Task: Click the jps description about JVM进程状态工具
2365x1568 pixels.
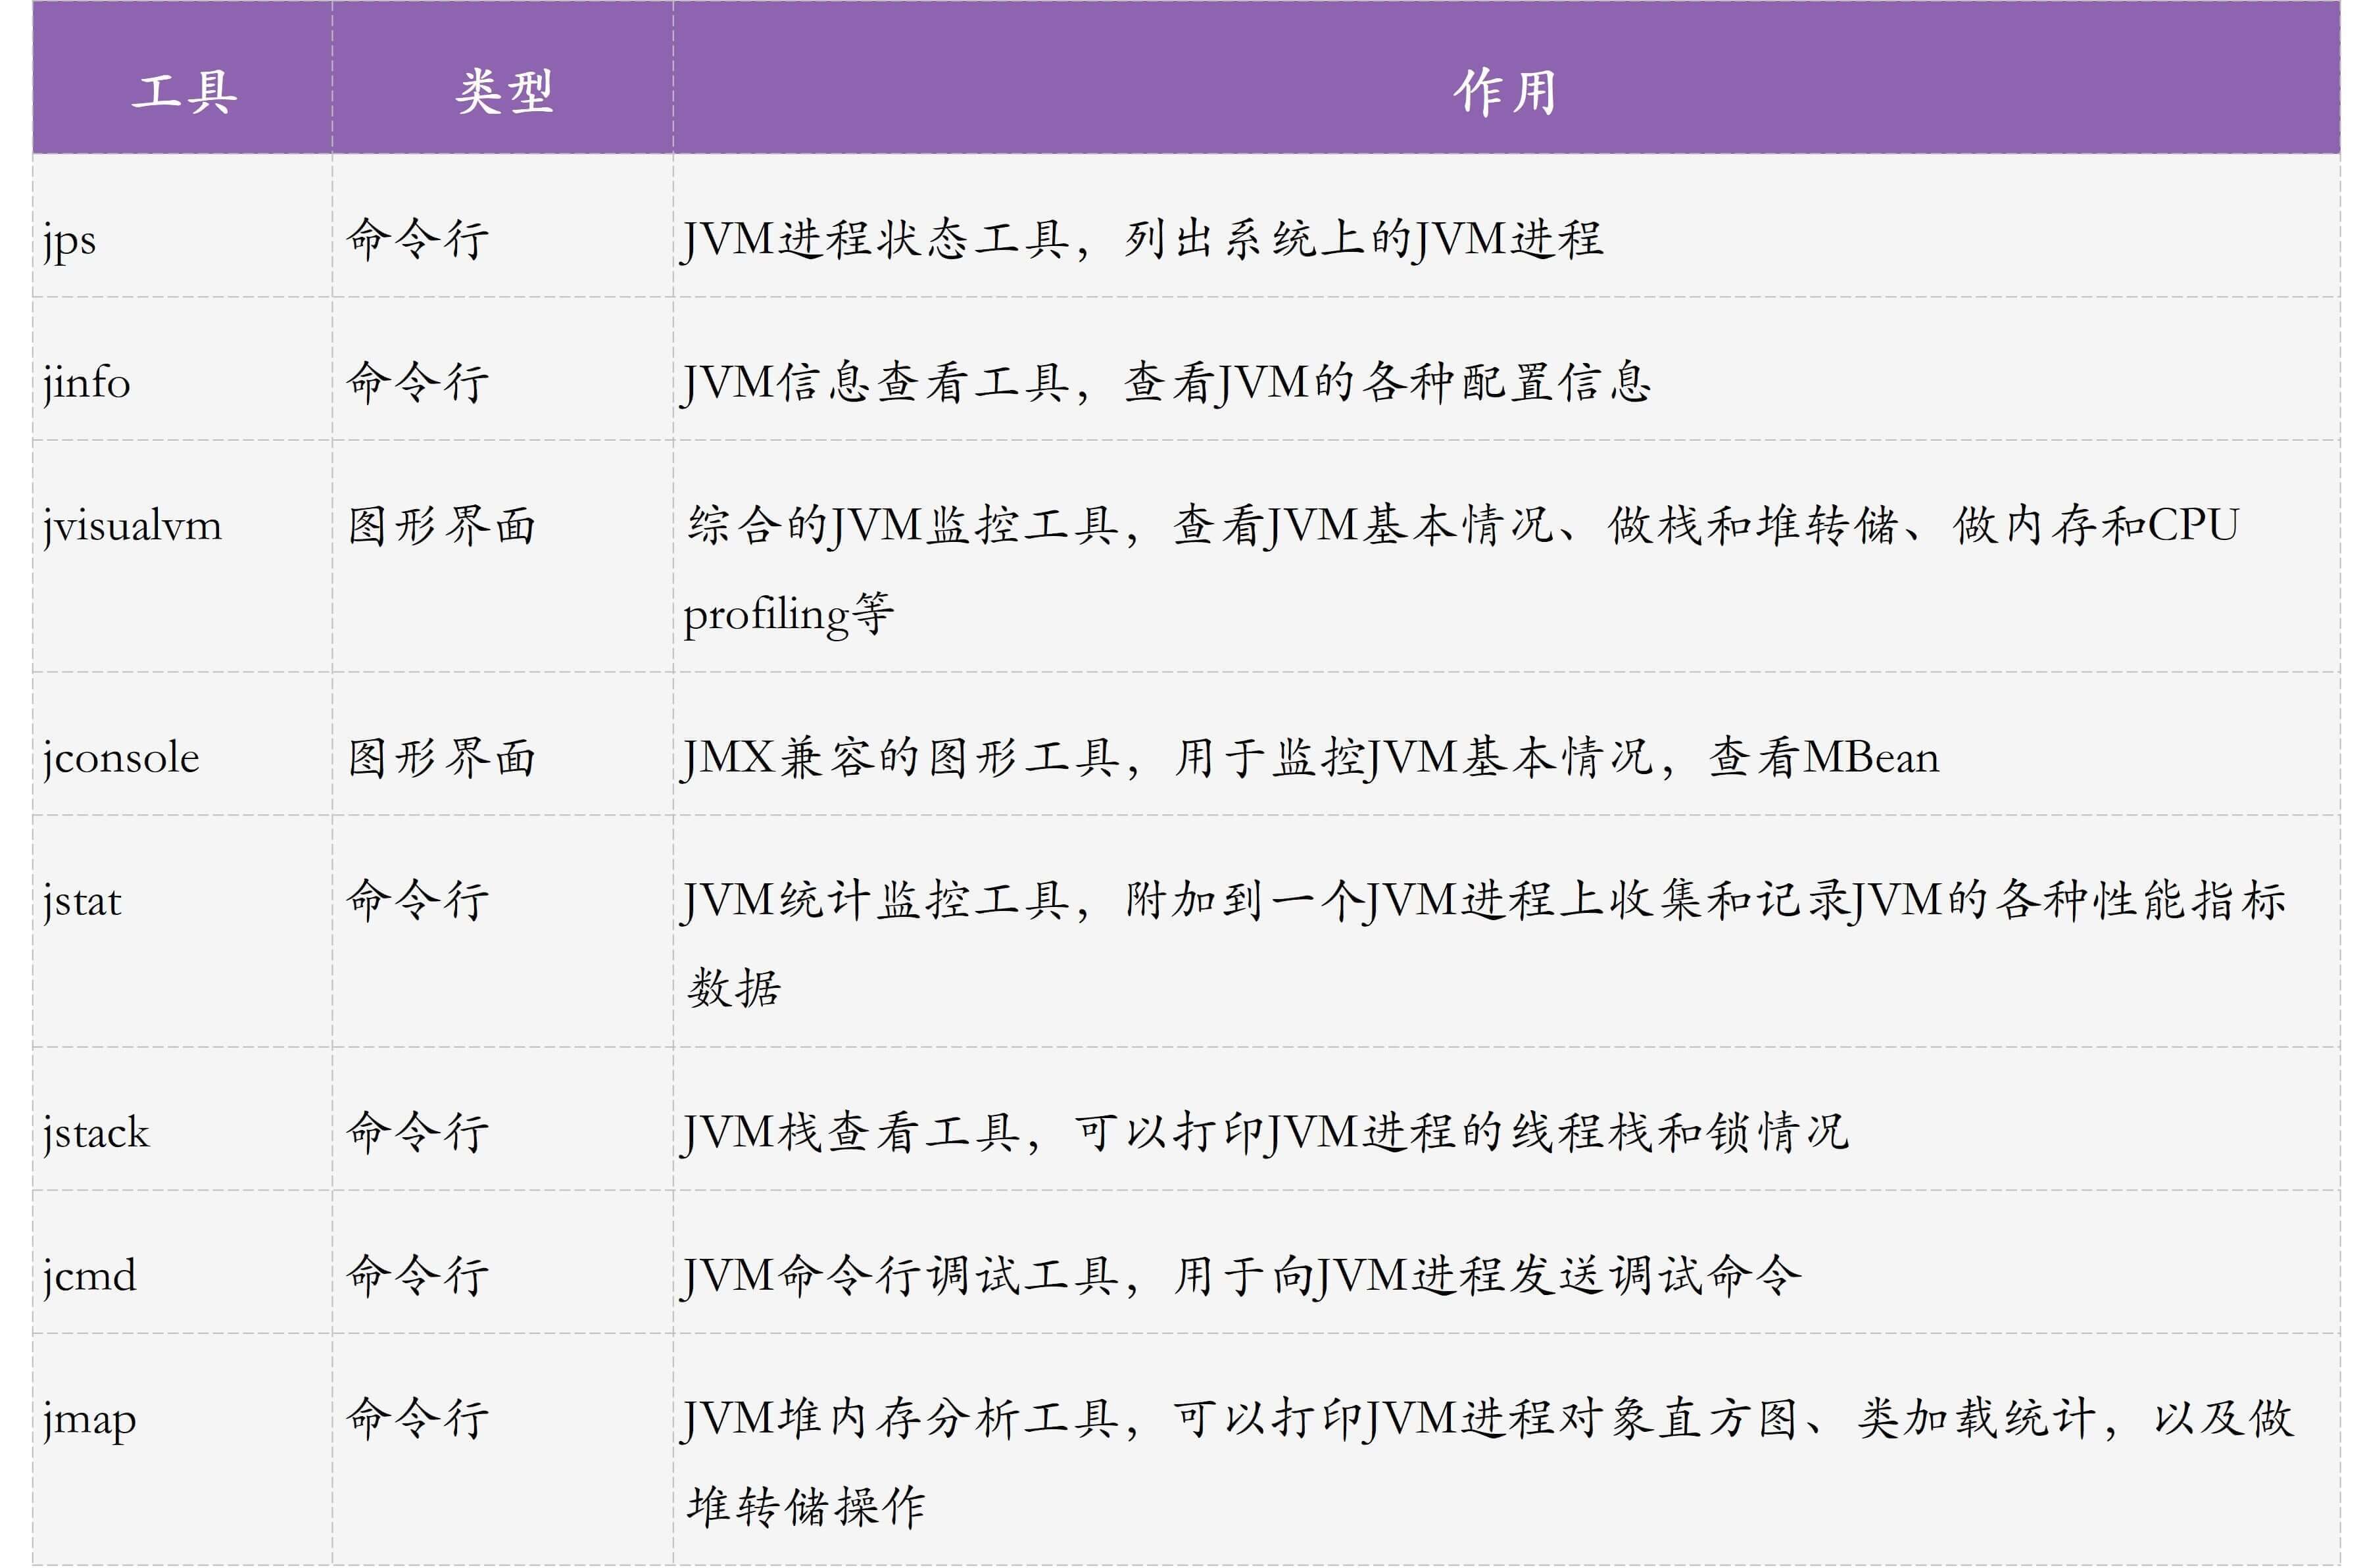Action: tap(1141, 240)
